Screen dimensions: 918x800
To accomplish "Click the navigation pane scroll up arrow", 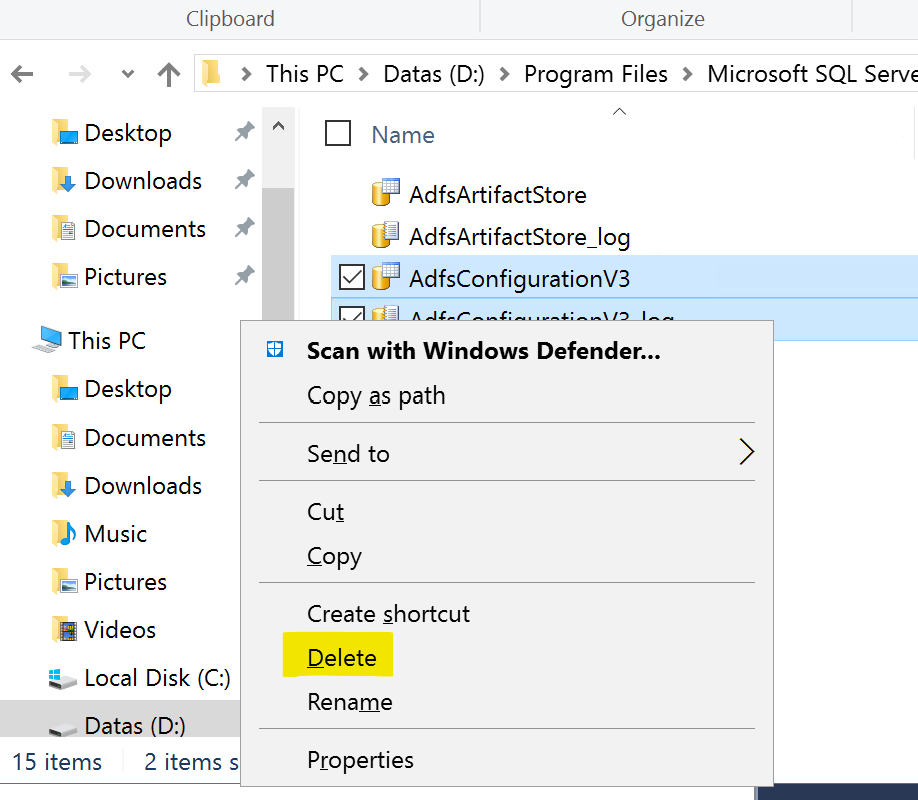I will pos(279,126).
